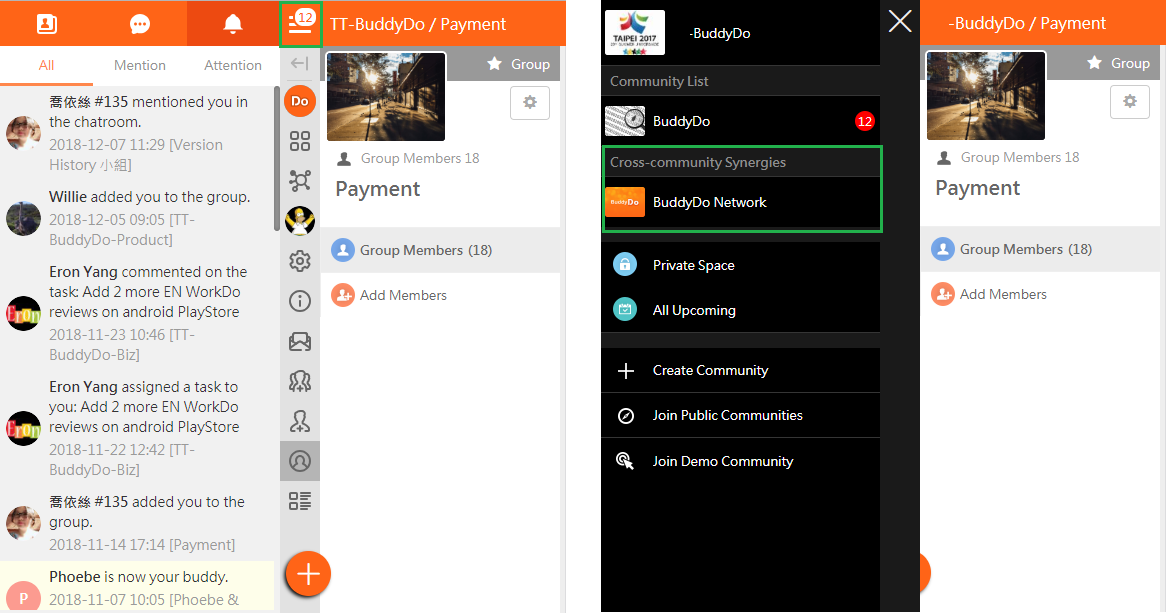
Task: Click Join Public Communities
Action: [741, 416]
